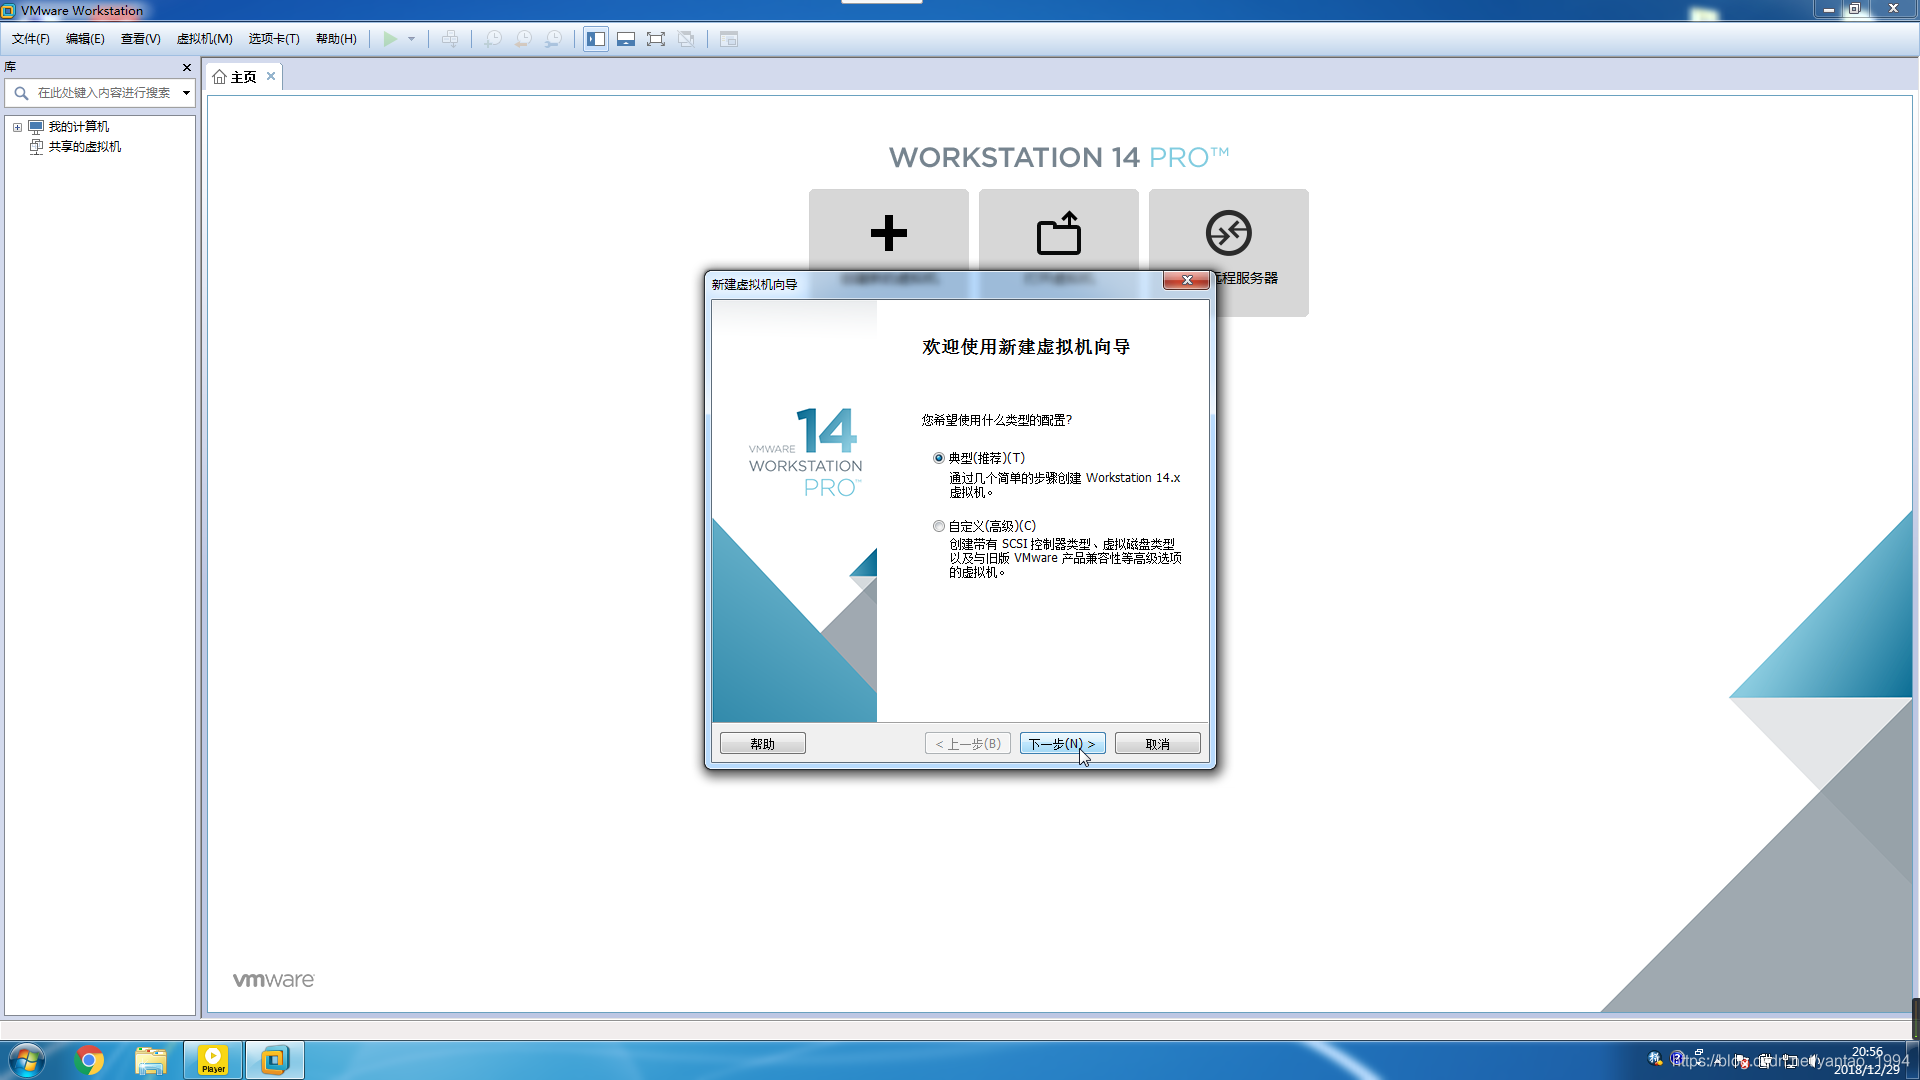Click the full screen mode icon
1920x1080 pixels.
click(656, 39)
